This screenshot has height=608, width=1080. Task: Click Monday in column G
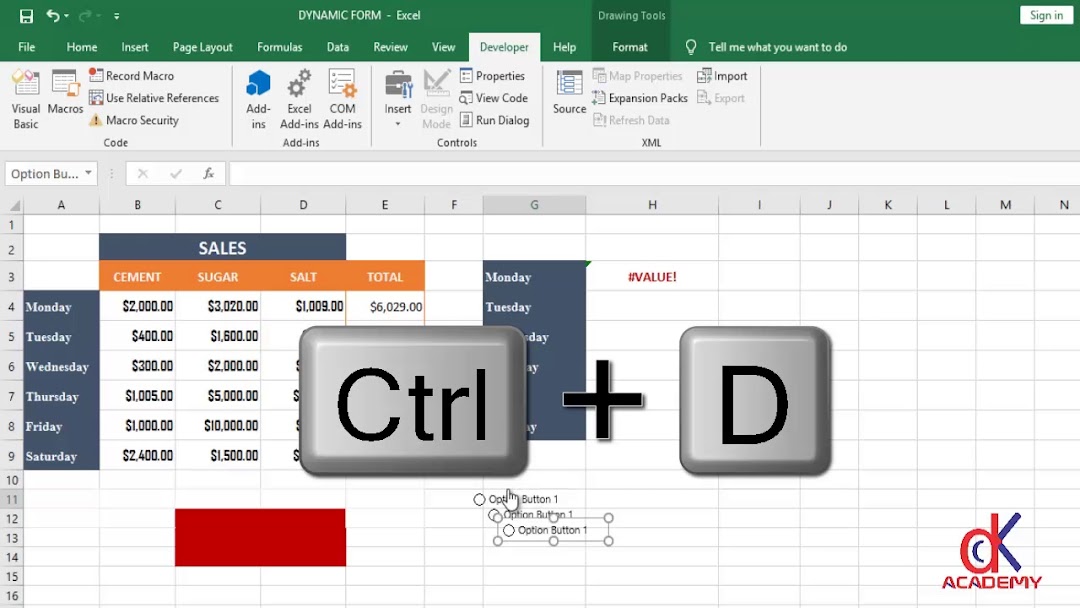point(534,277)
